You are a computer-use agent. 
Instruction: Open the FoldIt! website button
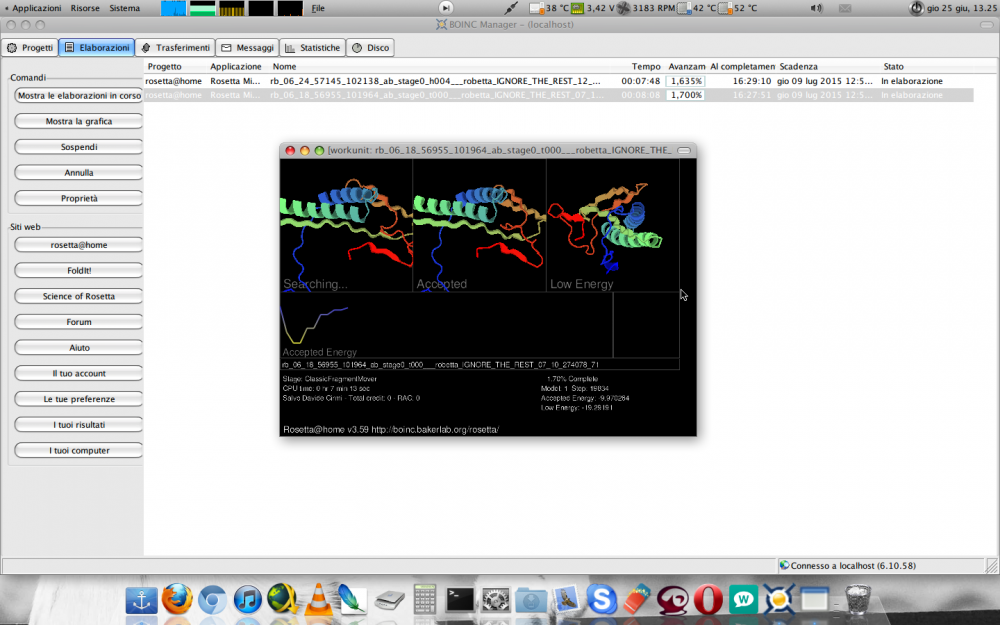point(78,270)
